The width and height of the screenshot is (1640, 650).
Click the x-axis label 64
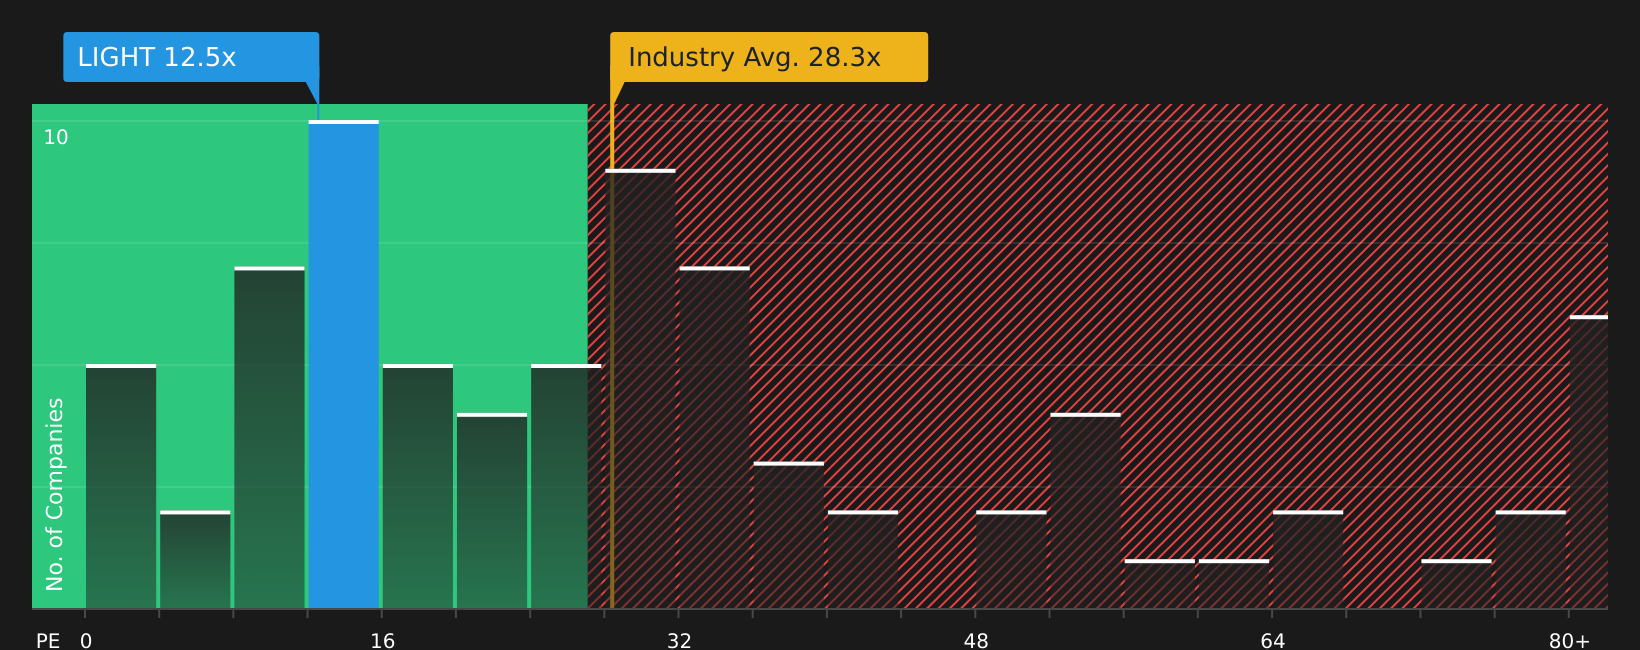point(1273,641)
